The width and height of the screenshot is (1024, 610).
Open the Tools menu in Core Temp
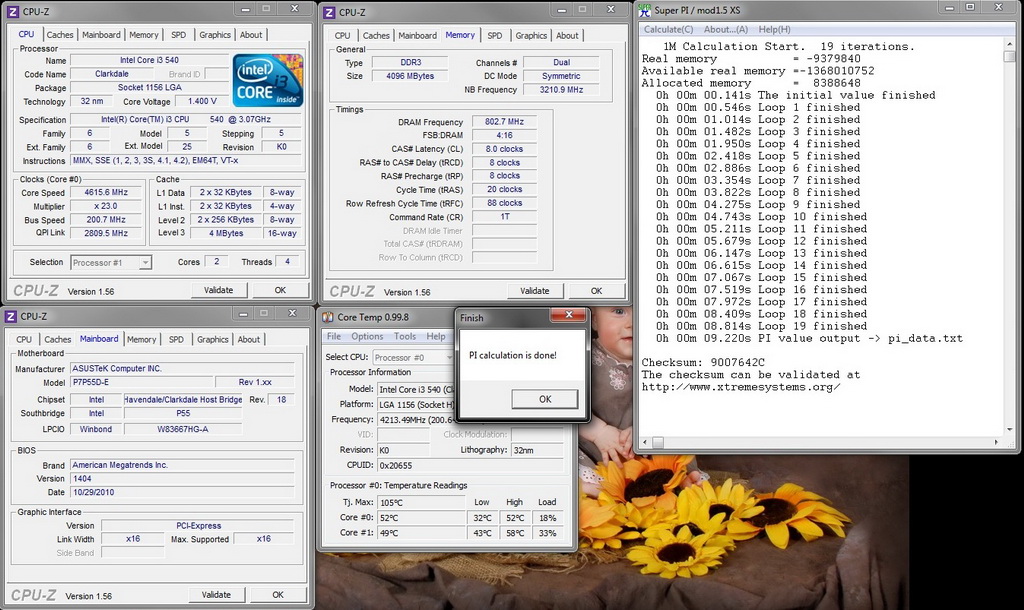404,337
